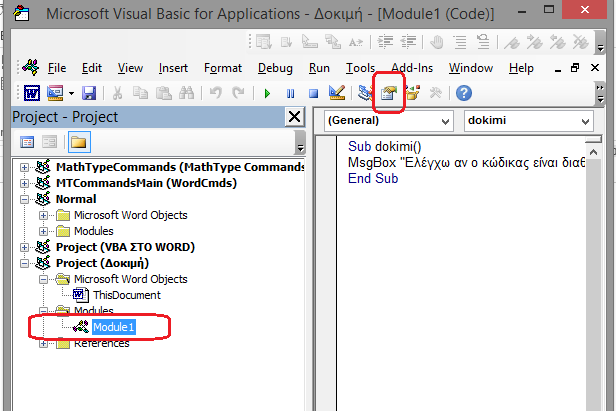Open the Format menu

coord(223,68)
